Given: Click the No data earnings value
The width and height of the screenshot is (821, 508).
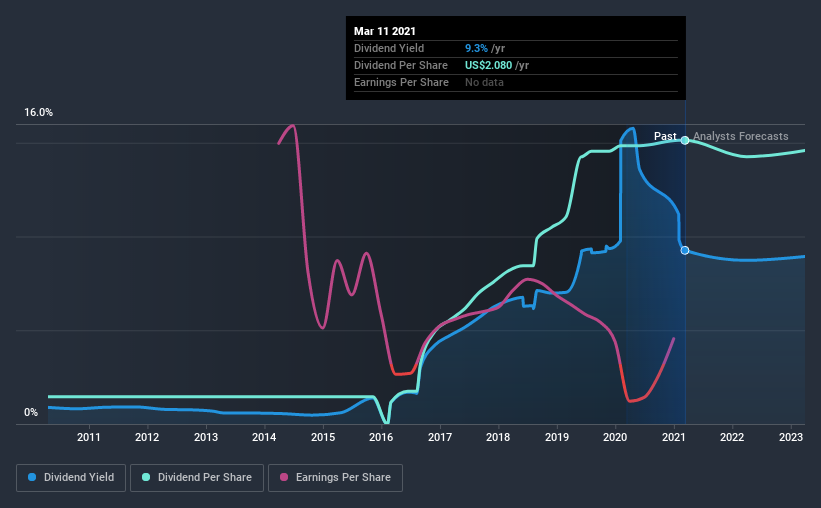Looking at the screenshot, I should (484, 82).
